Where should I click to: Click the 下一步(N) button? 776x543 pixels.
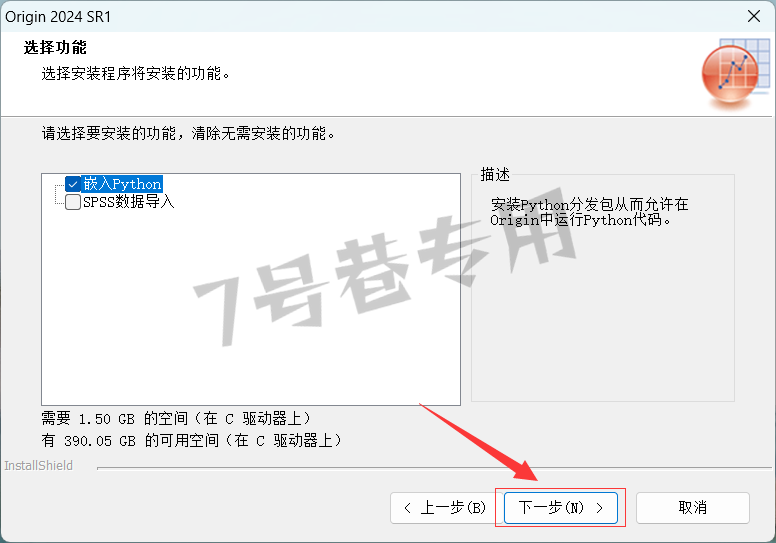click(561, 507)
